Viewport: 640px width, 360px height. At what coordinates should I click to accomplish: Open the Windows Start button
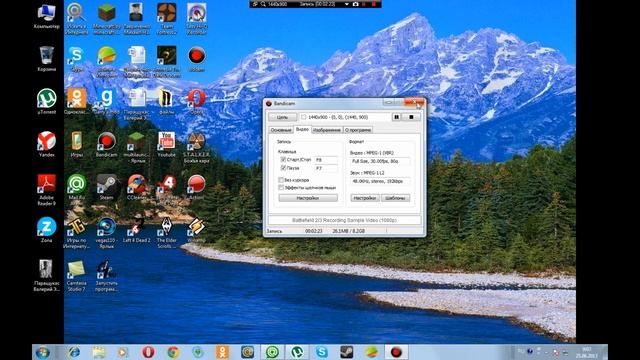tap(42, 352)
